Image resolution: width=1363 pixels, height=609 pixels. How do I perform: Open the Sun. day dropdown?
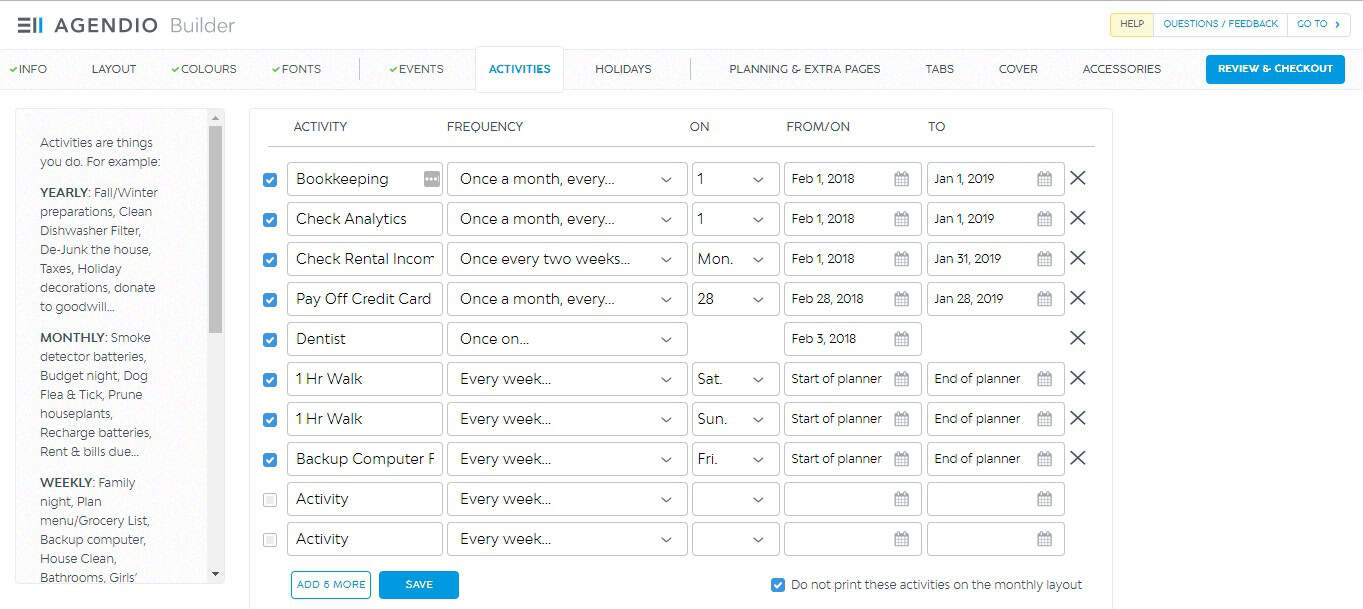tap(735, 419)
